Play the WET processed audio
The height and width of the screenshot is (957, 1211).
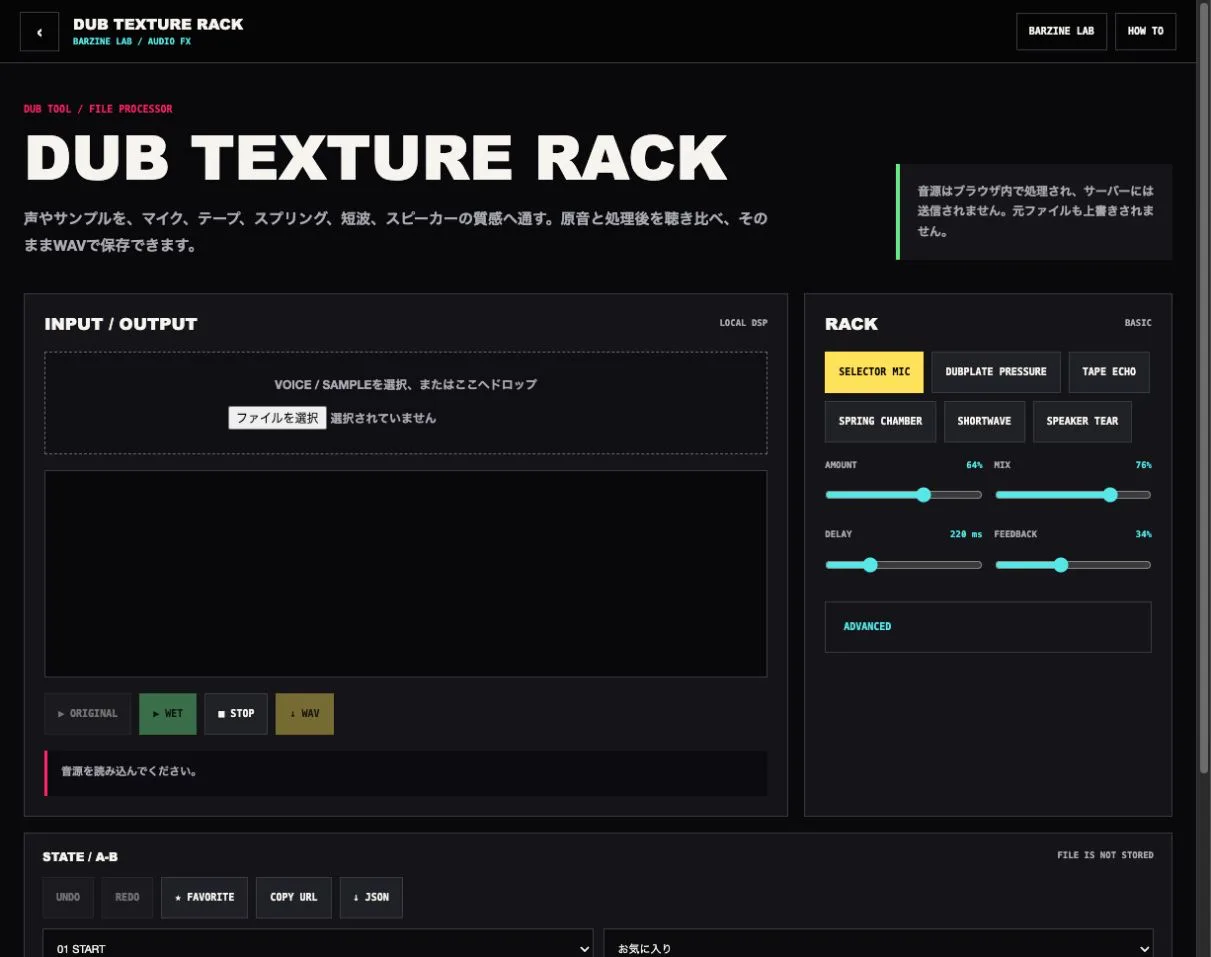coord(168,714)
